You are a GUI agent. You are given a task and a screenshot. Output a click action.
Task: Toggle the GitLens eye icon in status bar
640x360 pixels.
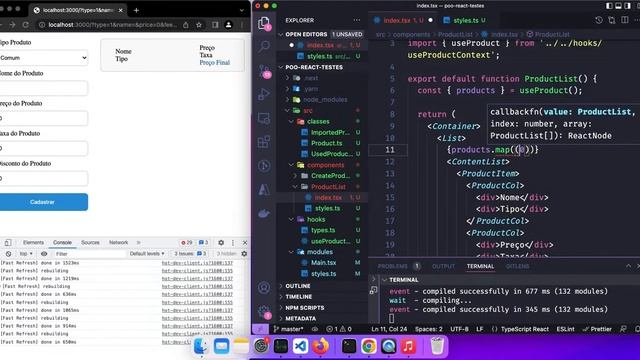(x=315, y=329)
